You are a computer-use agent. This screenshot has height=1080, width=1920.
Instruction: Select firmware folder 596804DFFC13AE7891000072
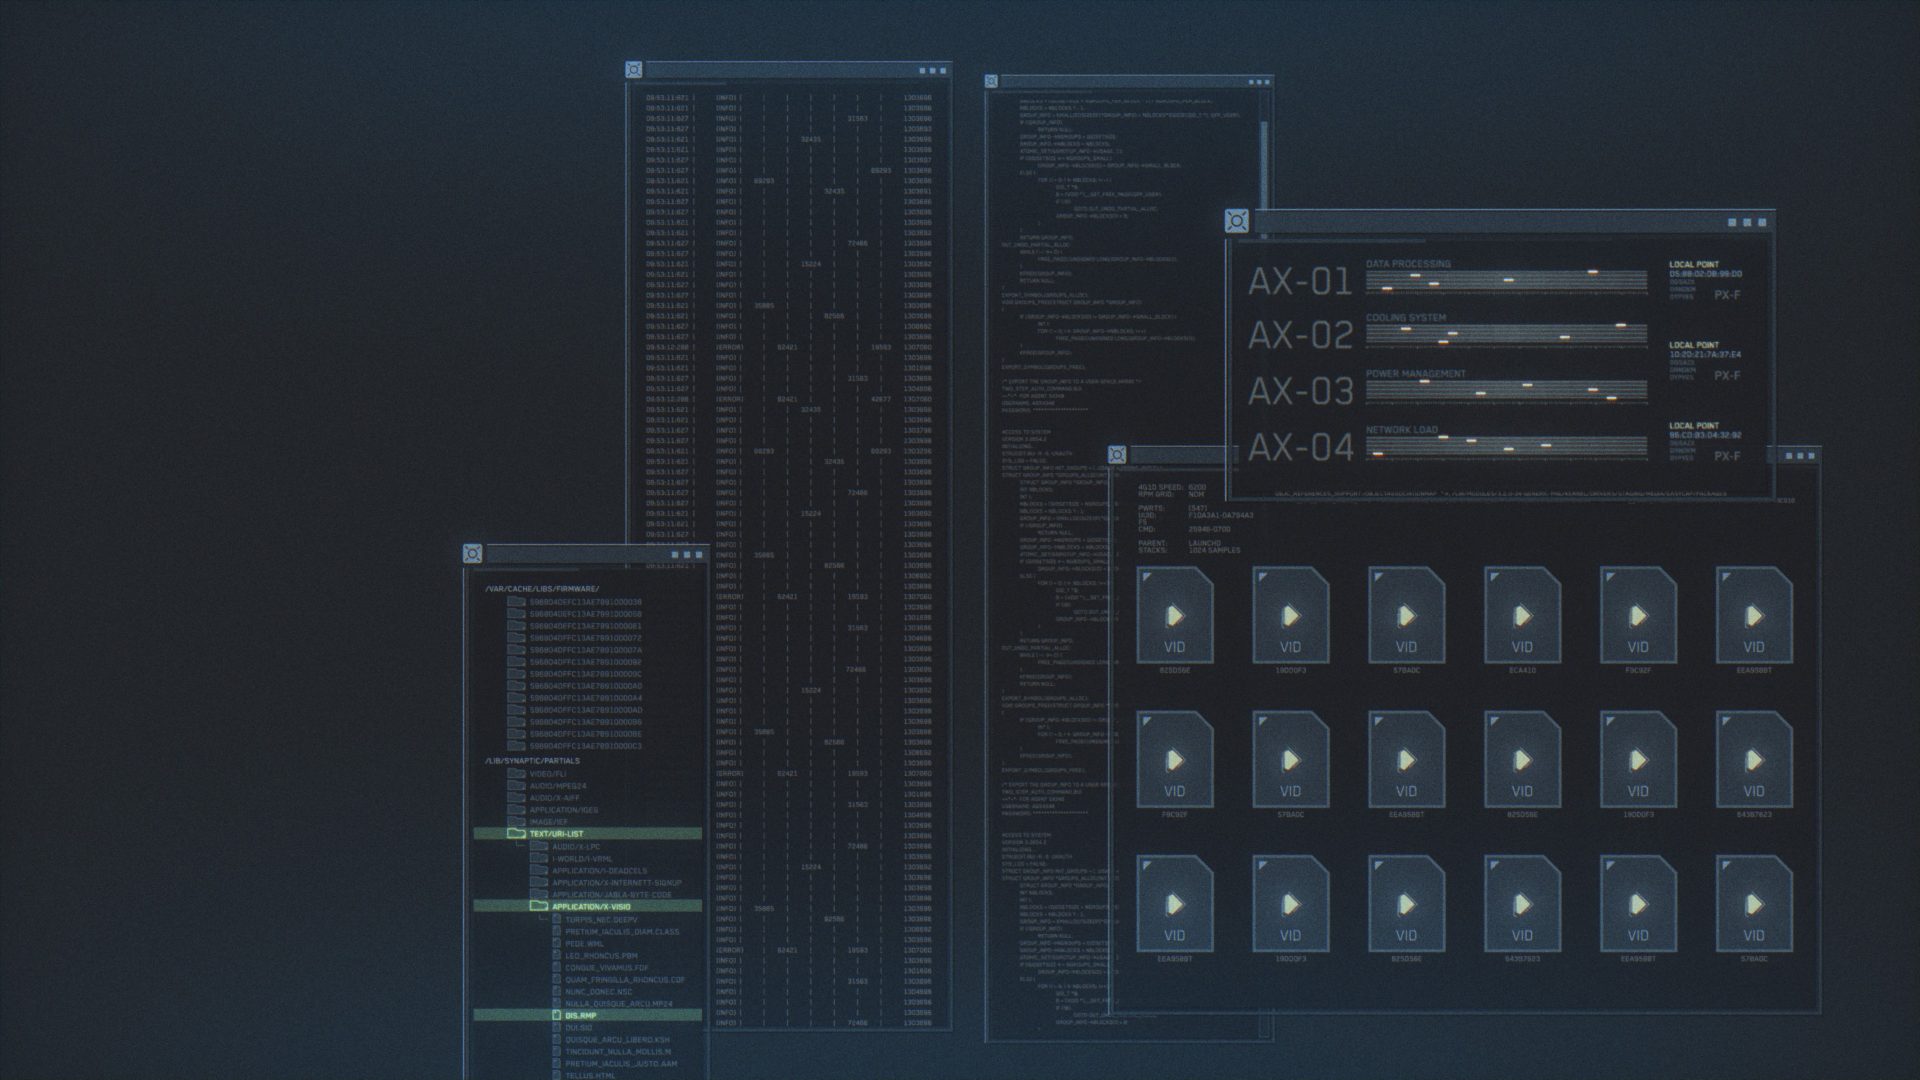point(585,638)
